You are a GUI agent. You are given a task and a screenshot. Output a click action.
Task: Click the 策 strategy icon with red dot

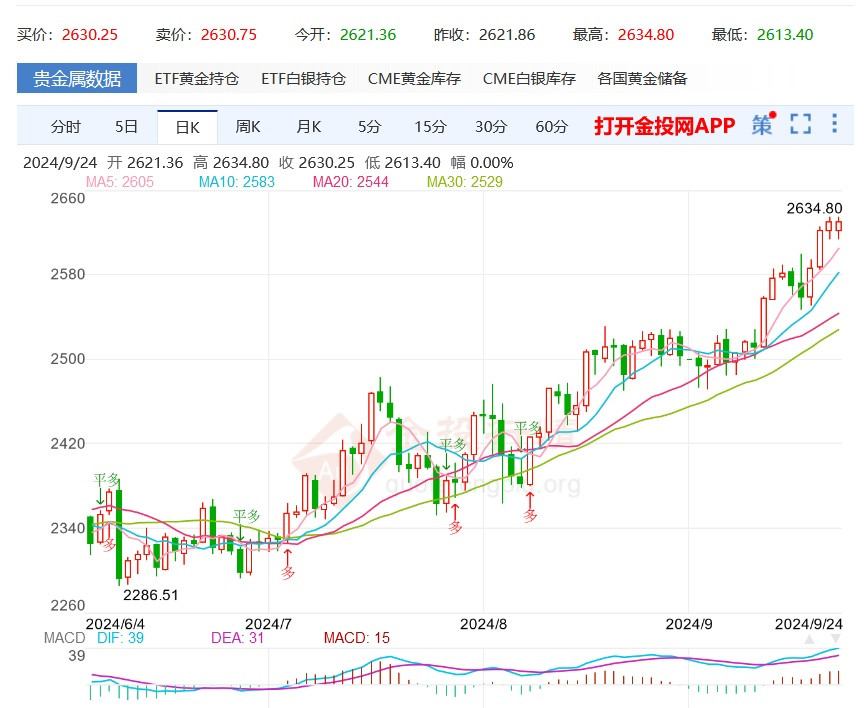764,124
